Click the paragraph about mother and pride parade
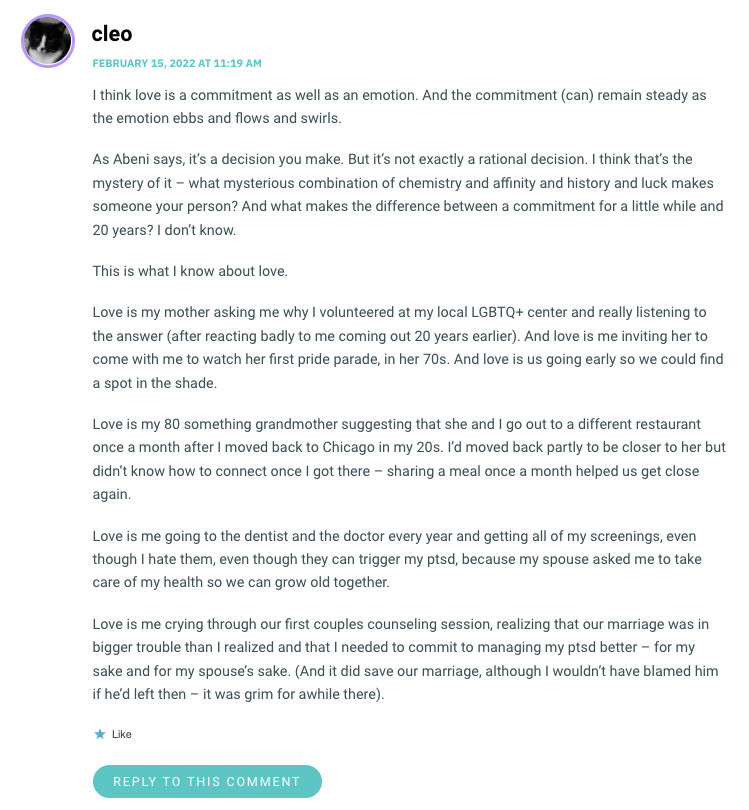 400,348
